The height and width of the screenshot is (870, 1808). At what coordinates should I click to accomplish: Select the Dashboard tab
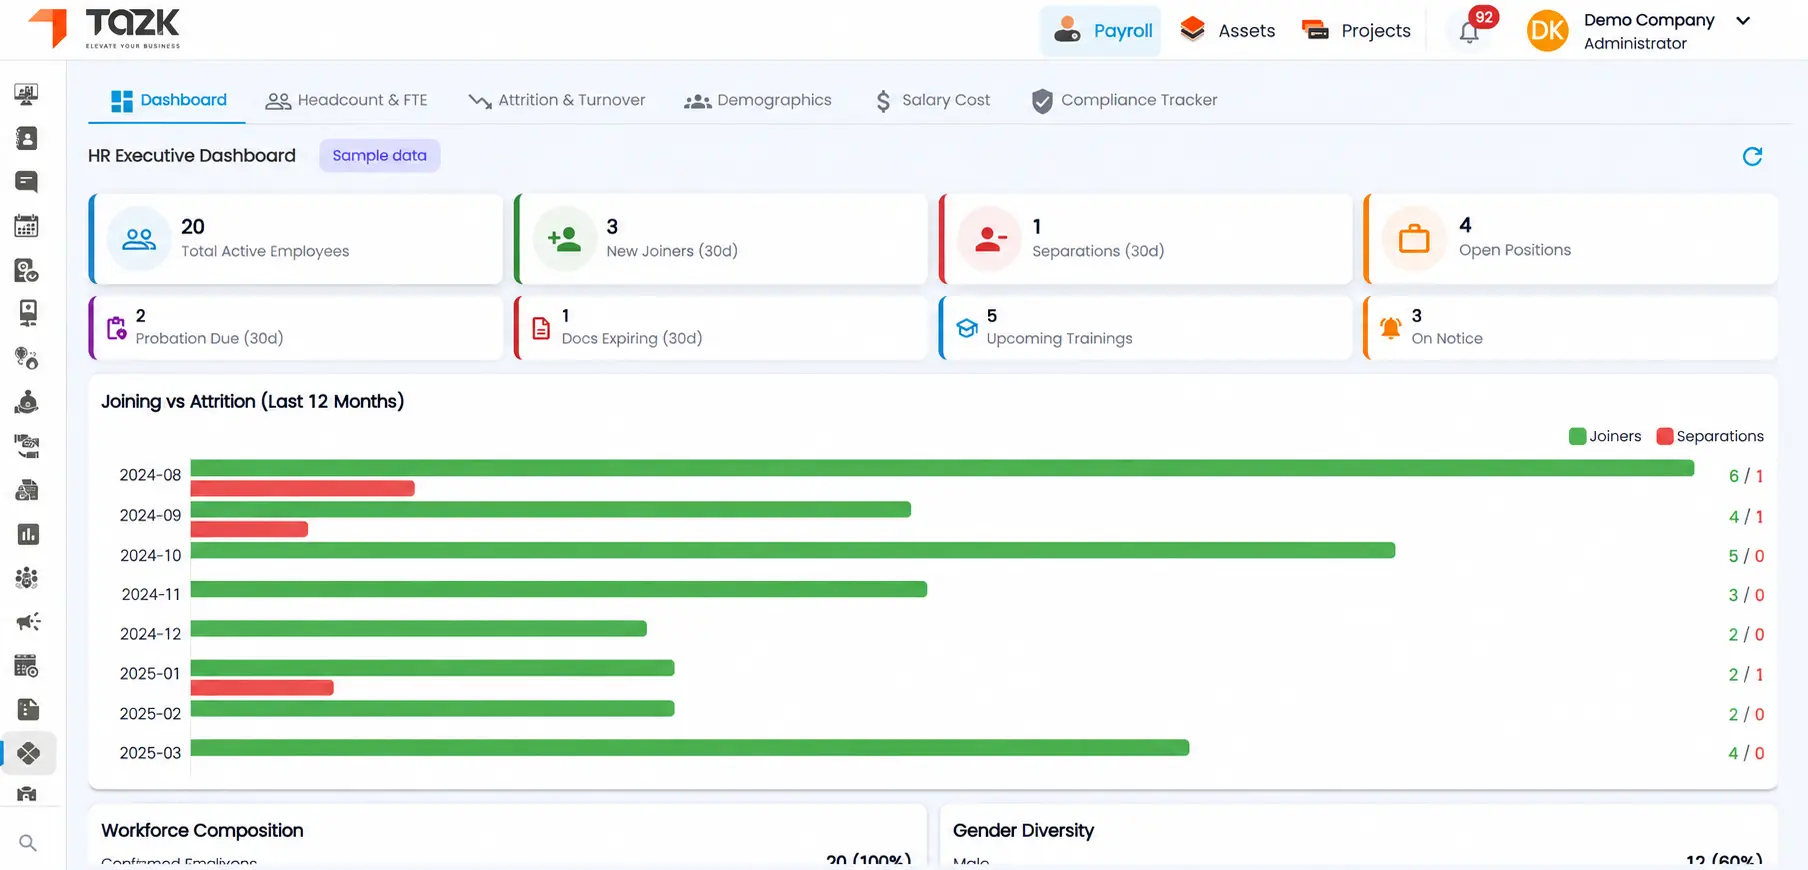point(168,100)
